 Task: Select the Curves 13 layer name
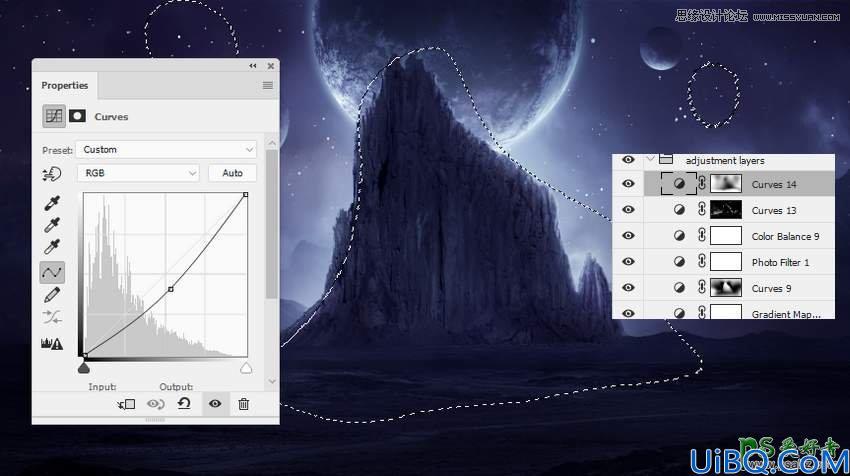pyautogui.click(x=774, y=210)
